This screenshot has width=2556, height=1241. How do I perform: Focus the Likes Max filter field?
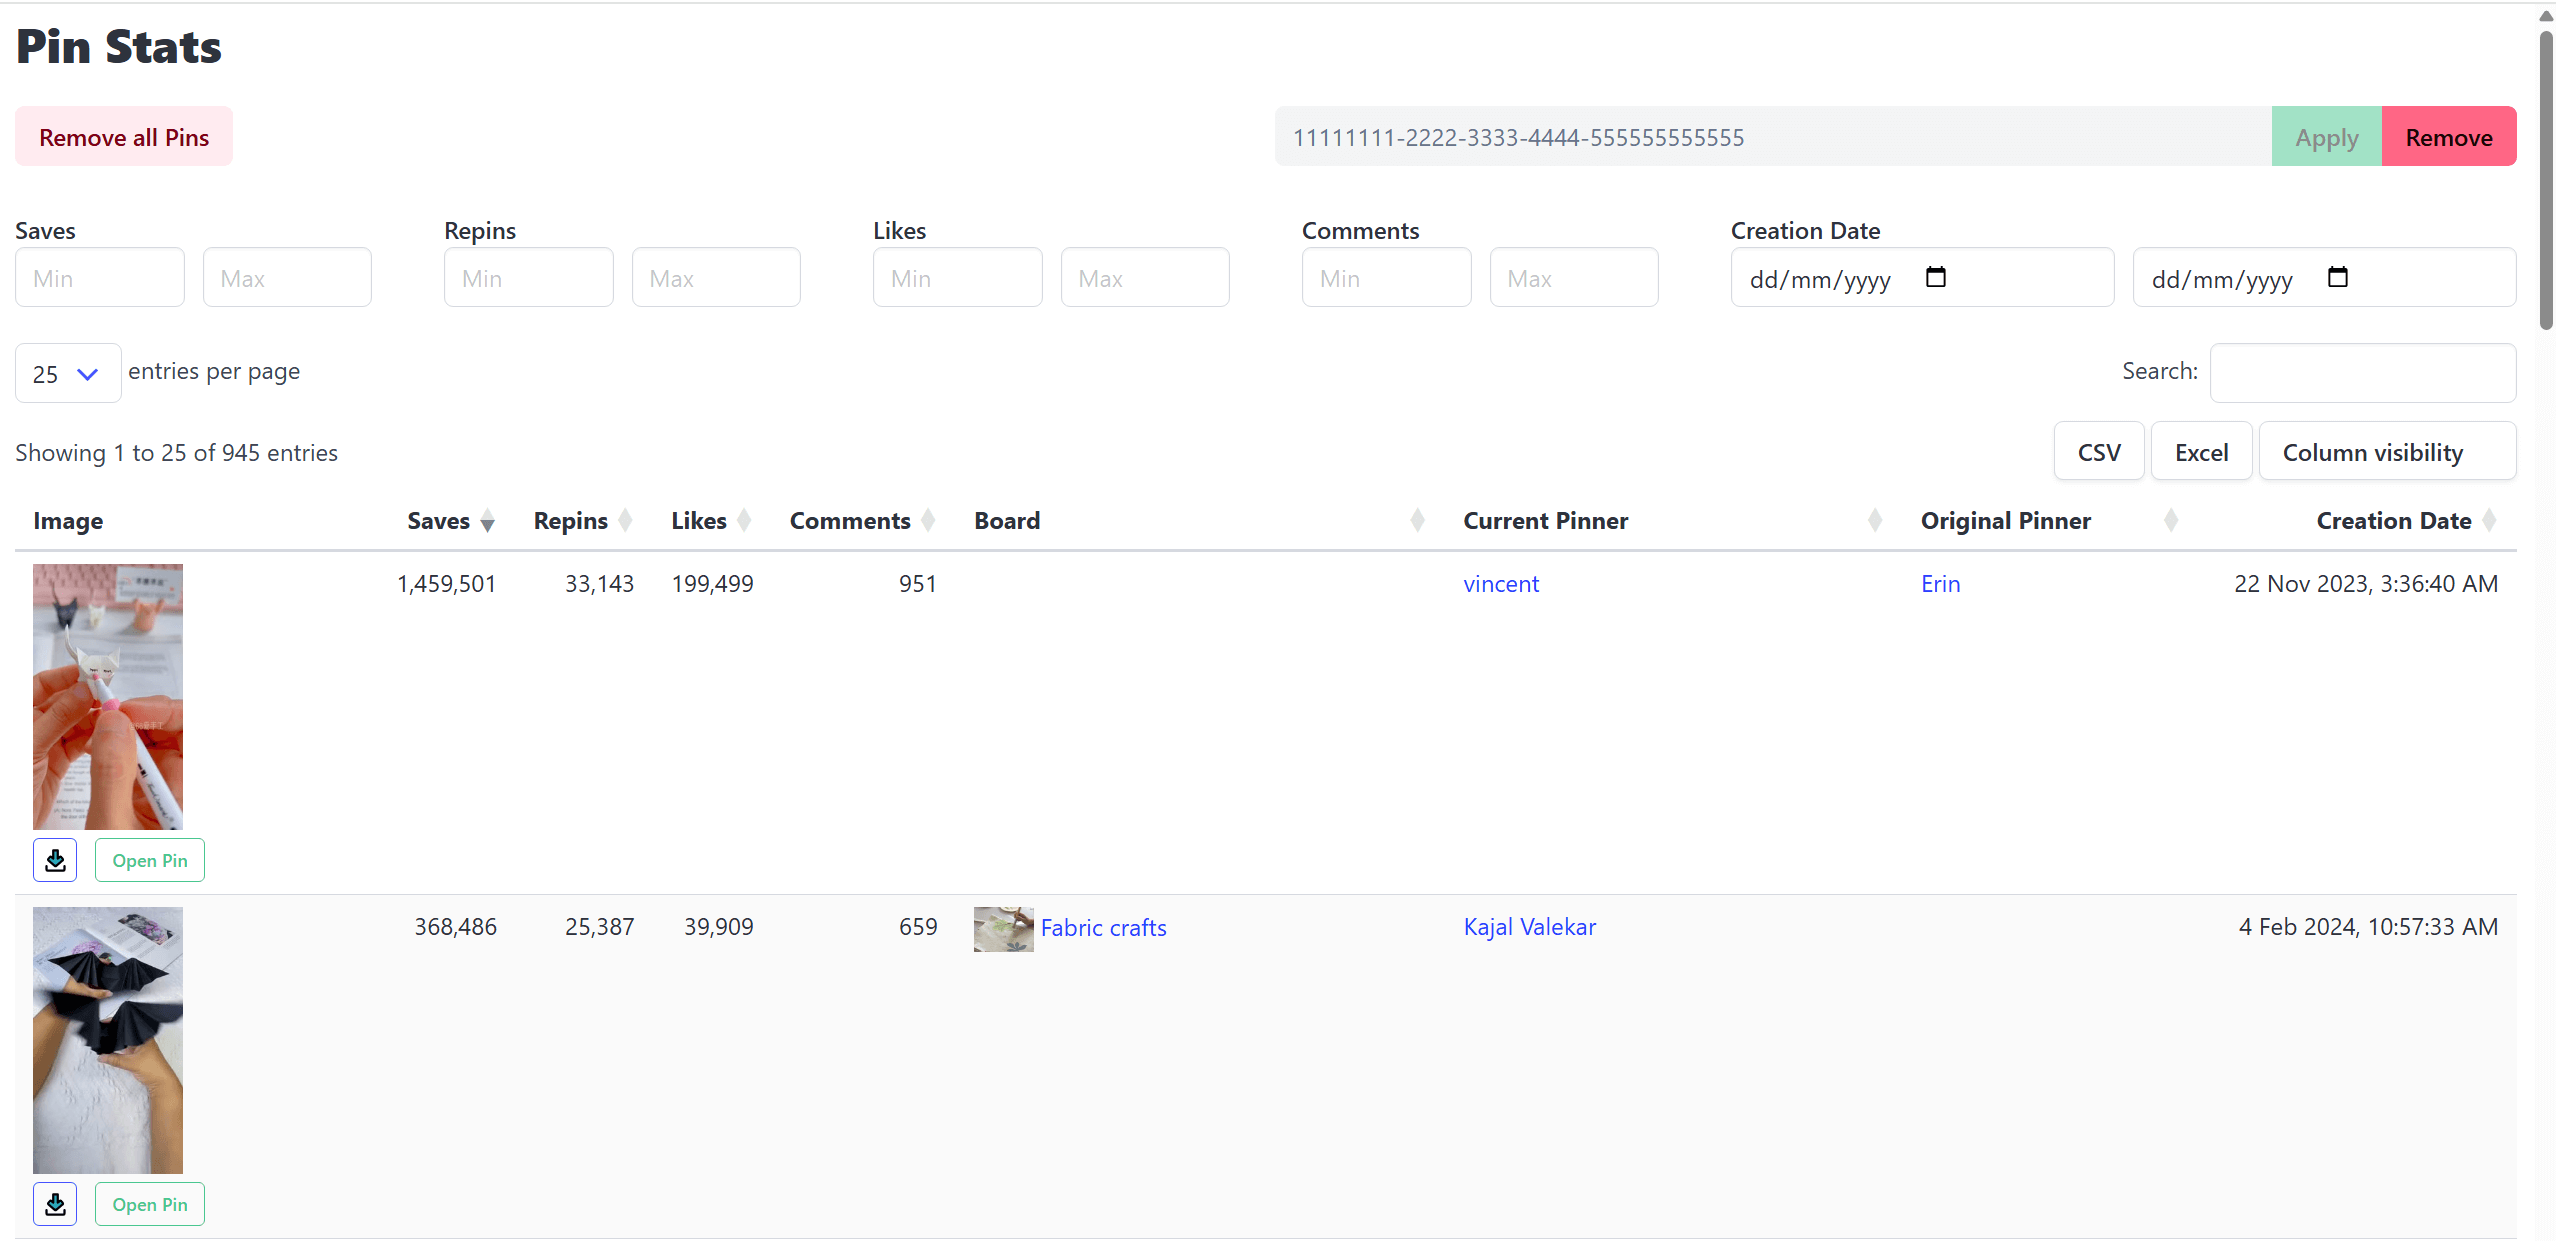[1145, 277]
